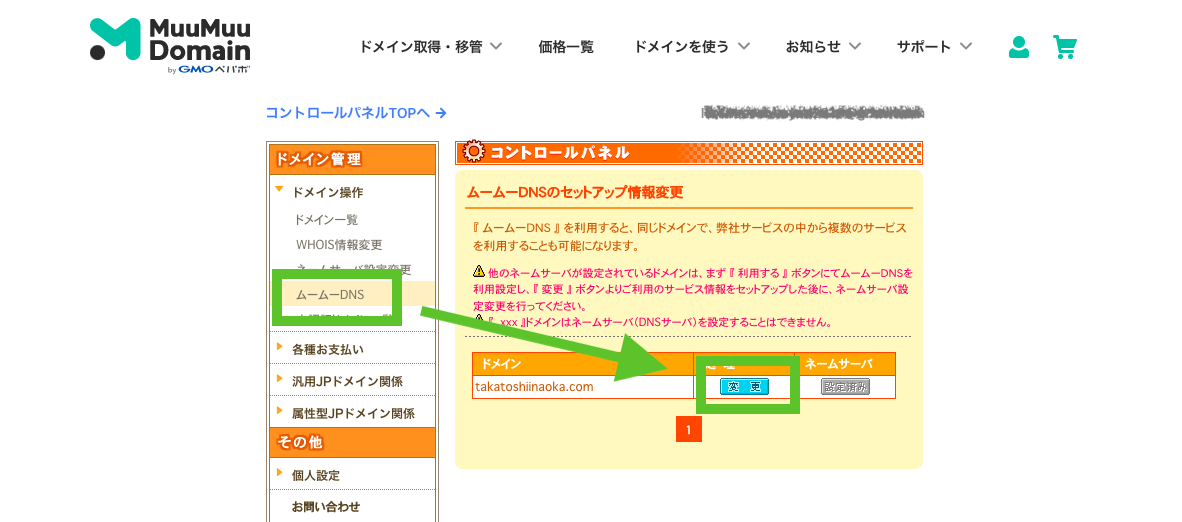Open お問い合わせ in sidebar

(x=326, y=506)
